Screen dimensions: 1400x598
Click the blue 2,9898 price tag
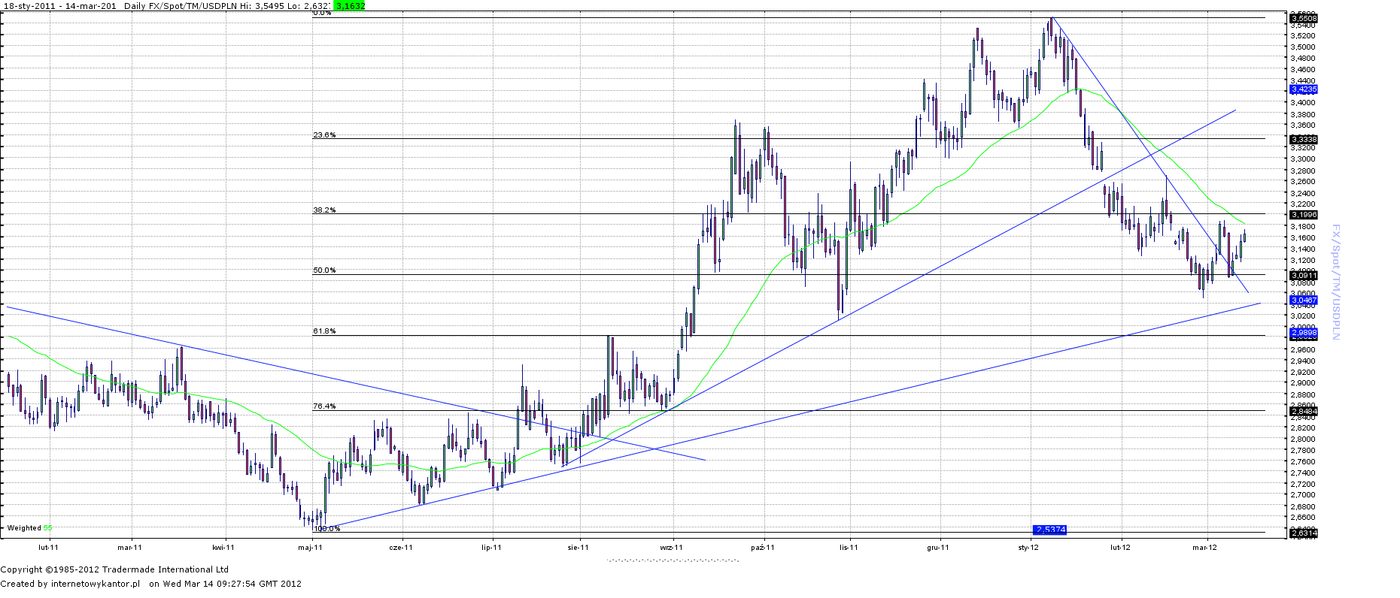[x=1303, y=332]
